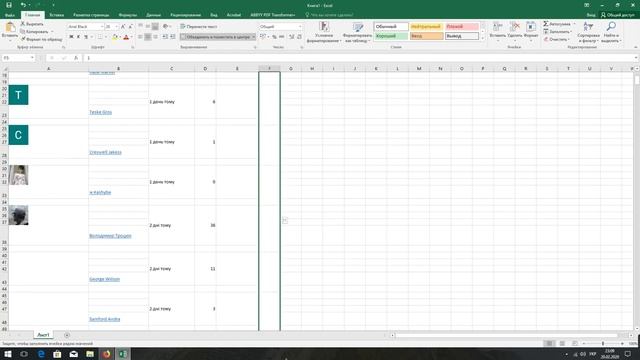Open the font name dropdown Arial Black
The width and height of the screenshot is (640, 360).
(x=102, y=27)
